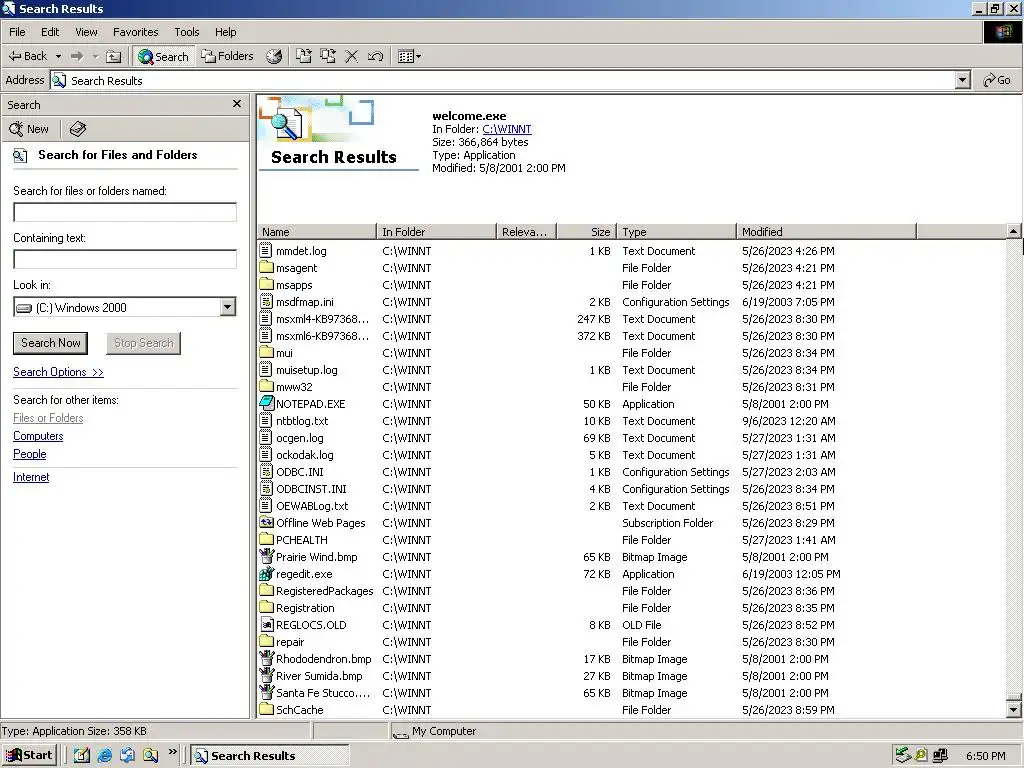Toggle the Folders pane toolbar button
This screenshot has height=768, width=1024.
(227, 56)
